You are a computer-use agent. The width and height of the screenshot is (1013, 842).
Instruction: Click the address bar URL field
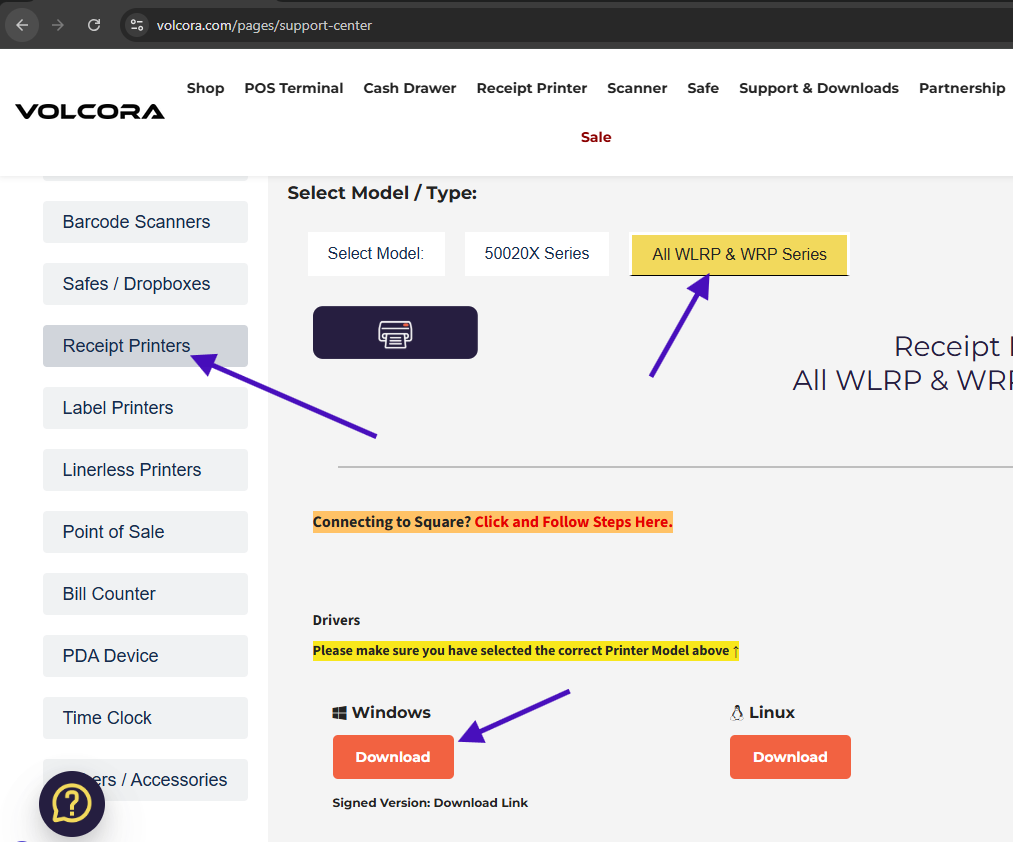click(x=569, y=25)
